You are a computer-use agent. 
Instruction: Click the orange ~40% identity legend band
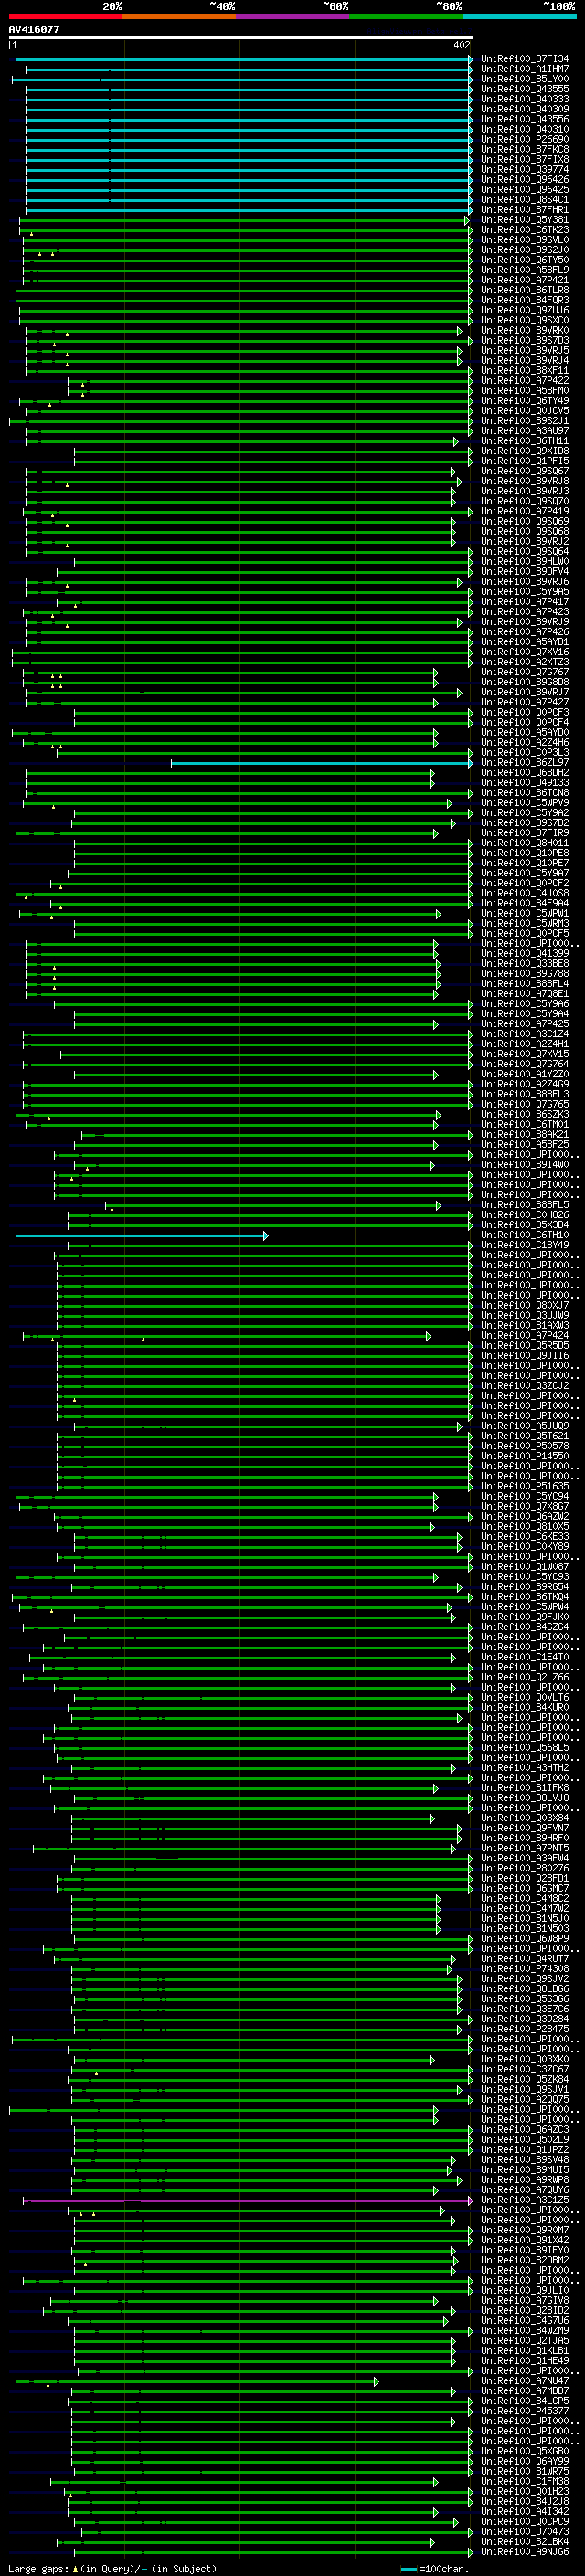179,16
